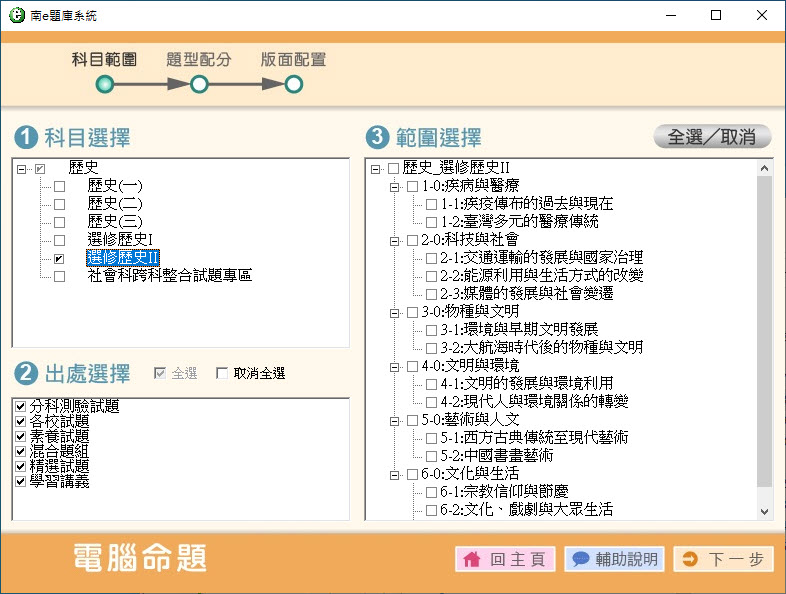Viewport: 786px width, 594px height.
Task: Click the 題型配分 step circle
Action: 199,85
